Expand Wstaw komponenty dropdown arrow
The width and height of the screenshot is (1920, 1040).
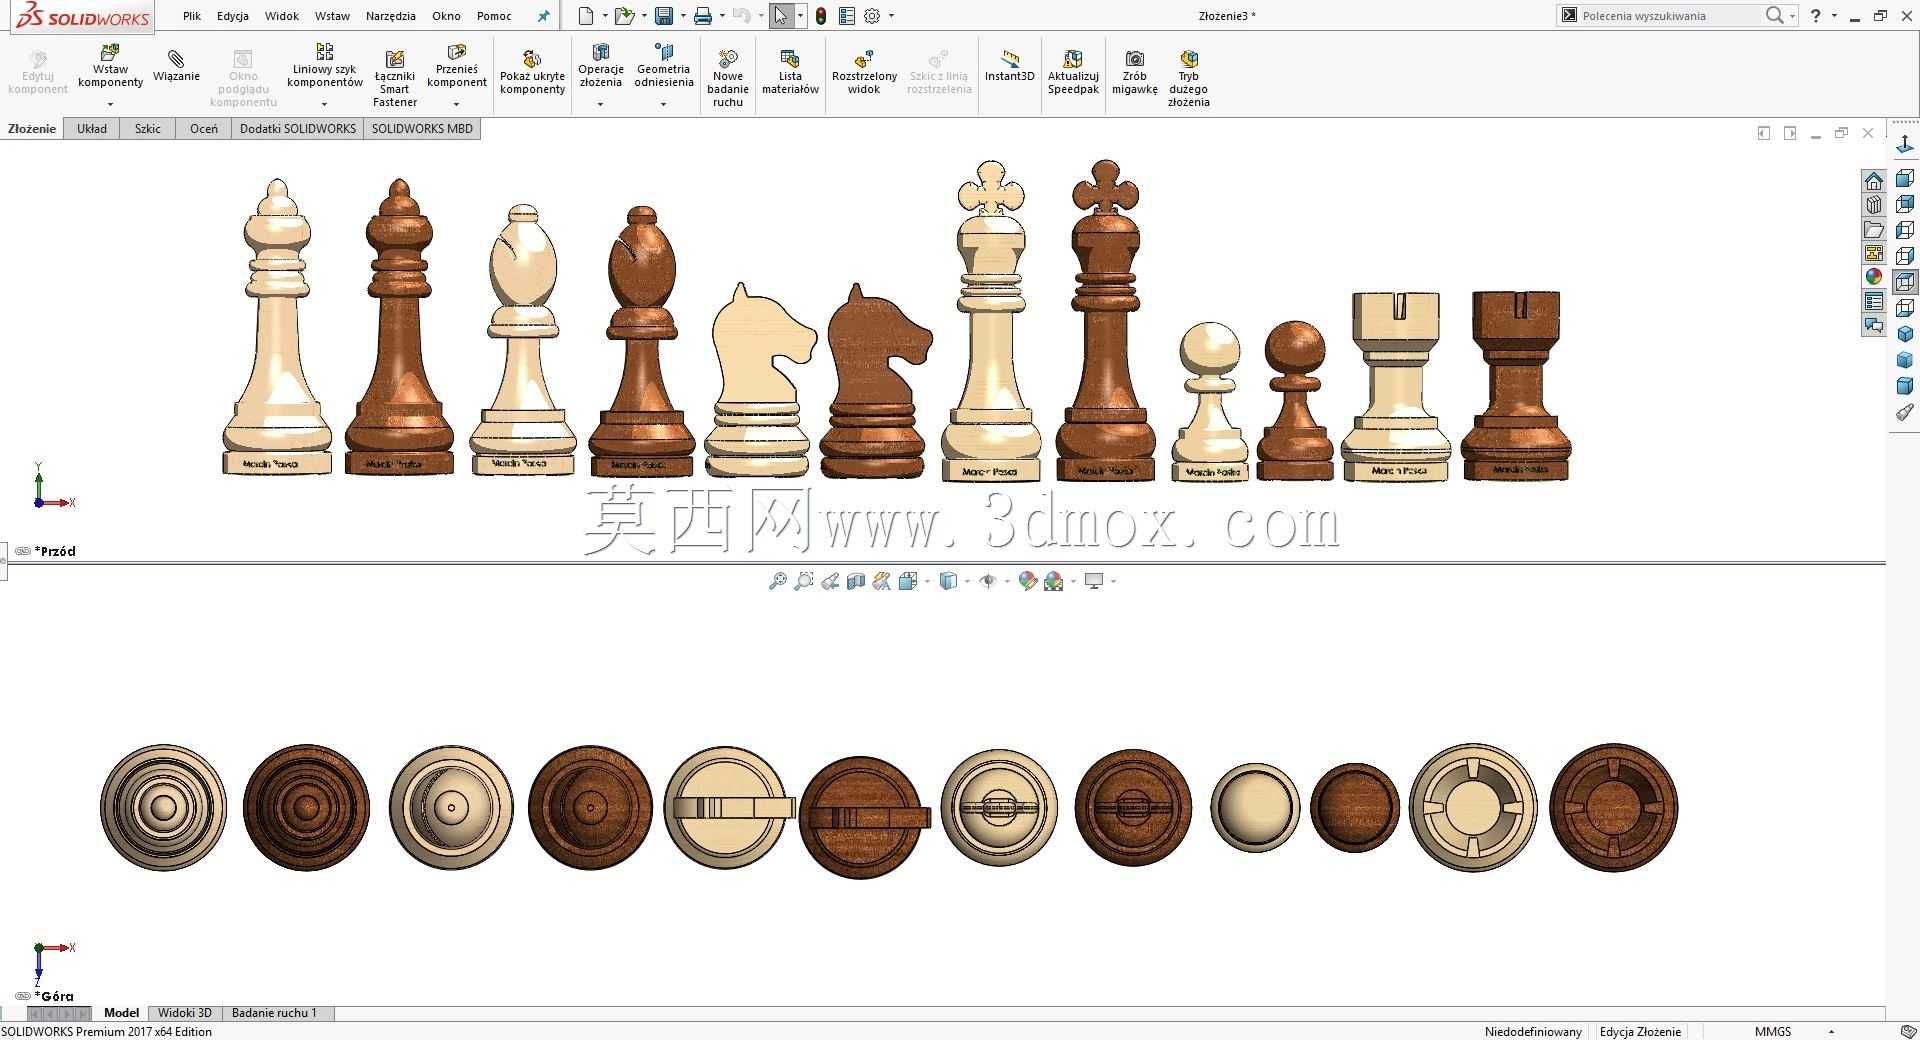point(110,104)
